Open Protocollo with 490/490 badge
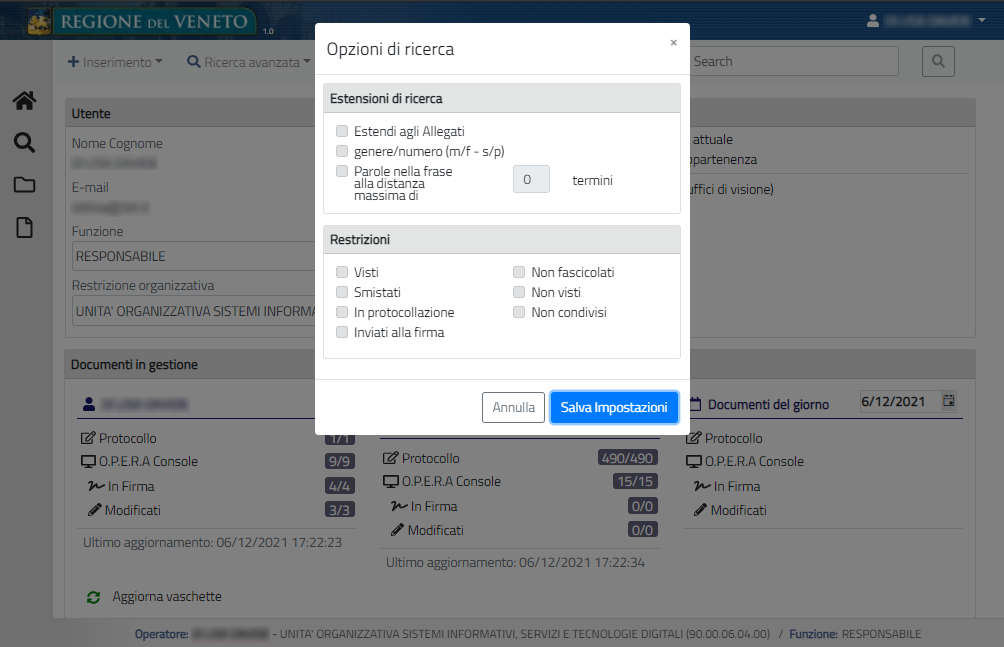The width and height of the screenshot is (1004, 647). click(x=421, y=458)
